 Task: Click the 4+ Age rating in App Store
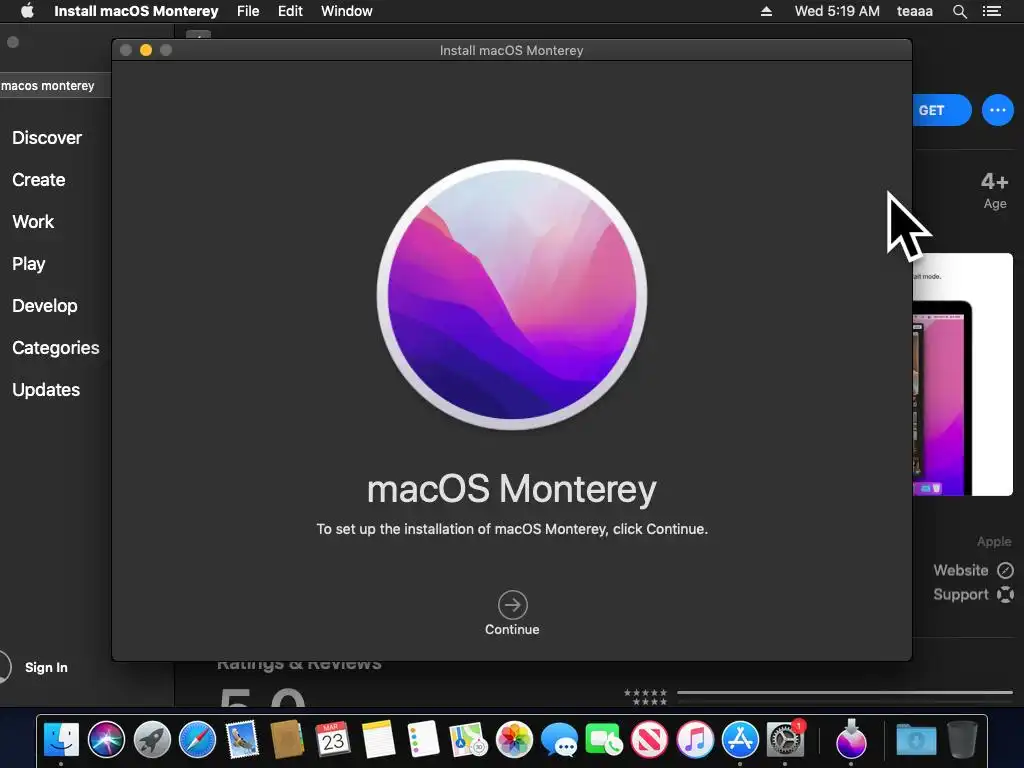click(x=995, y=190)
